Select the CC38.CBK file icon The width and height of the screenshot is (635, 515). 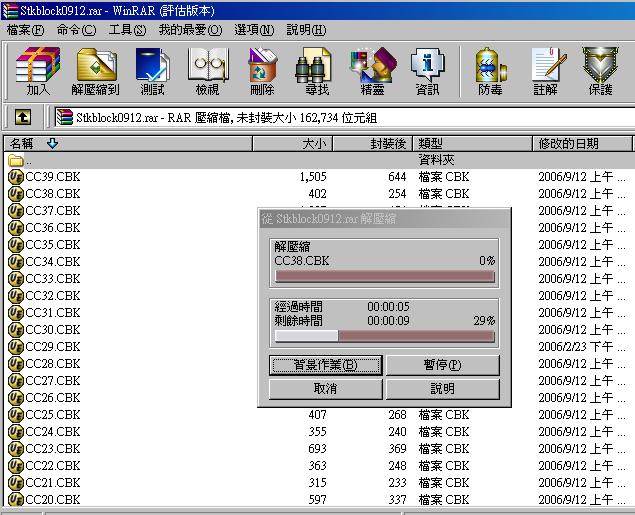[16, 194]
